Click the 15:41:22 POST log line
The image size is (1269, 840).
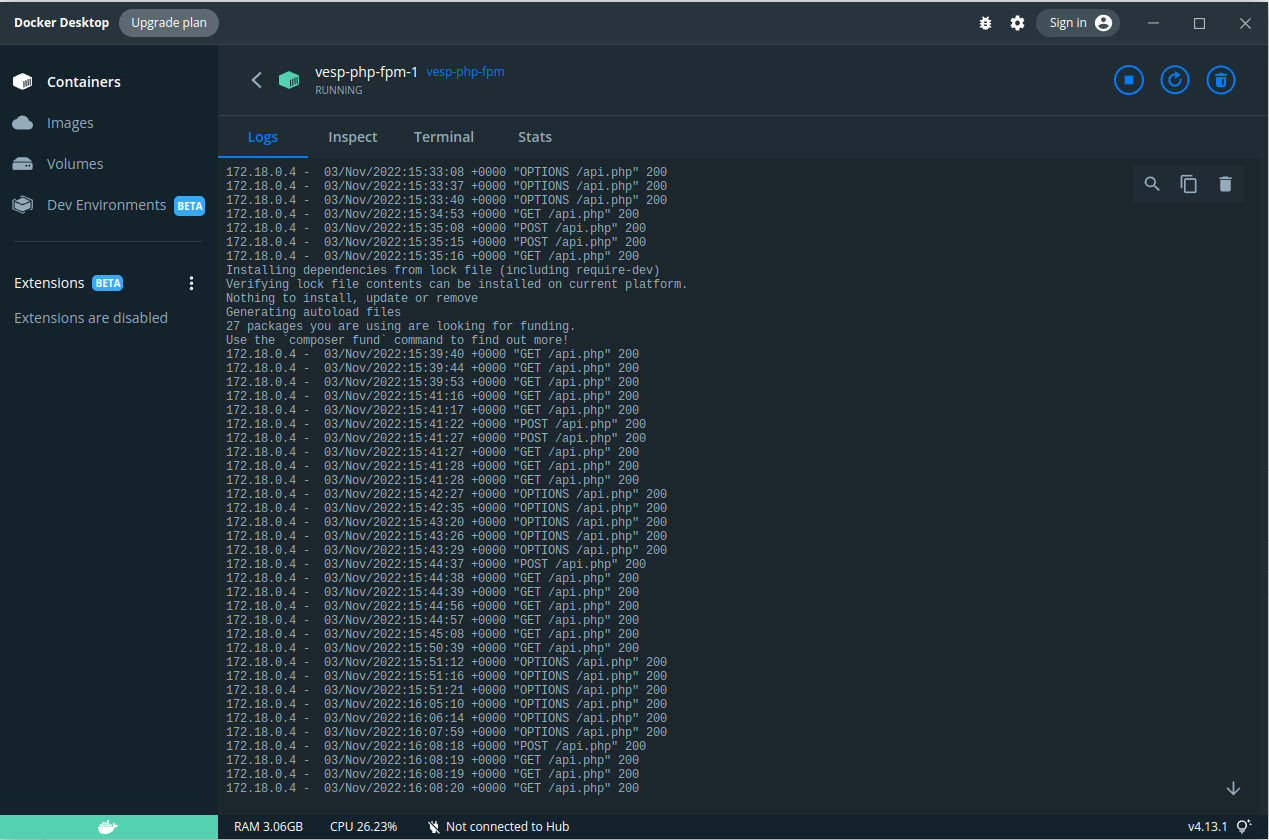tap(436, 424)
